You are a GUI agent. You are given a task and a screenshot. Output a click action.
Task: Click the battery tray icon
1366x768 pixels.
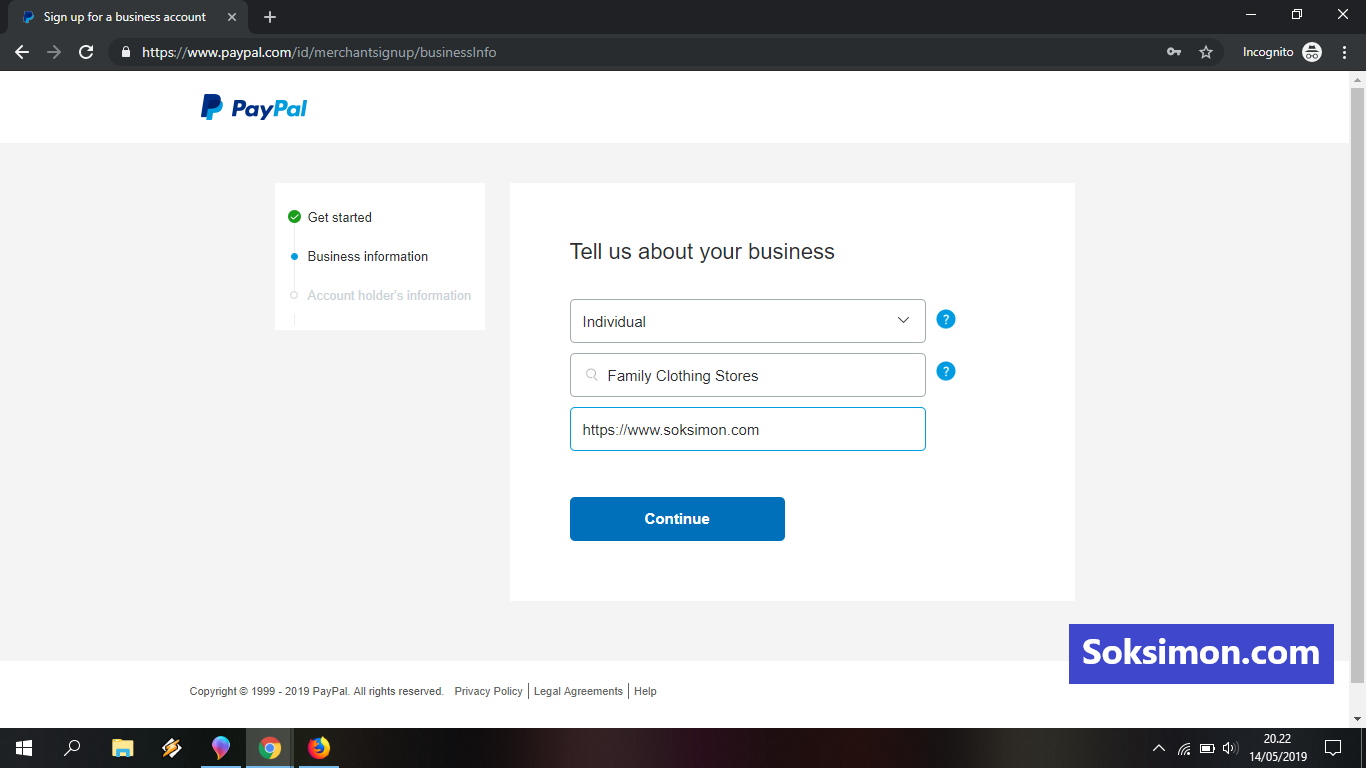coord(1207,748)
